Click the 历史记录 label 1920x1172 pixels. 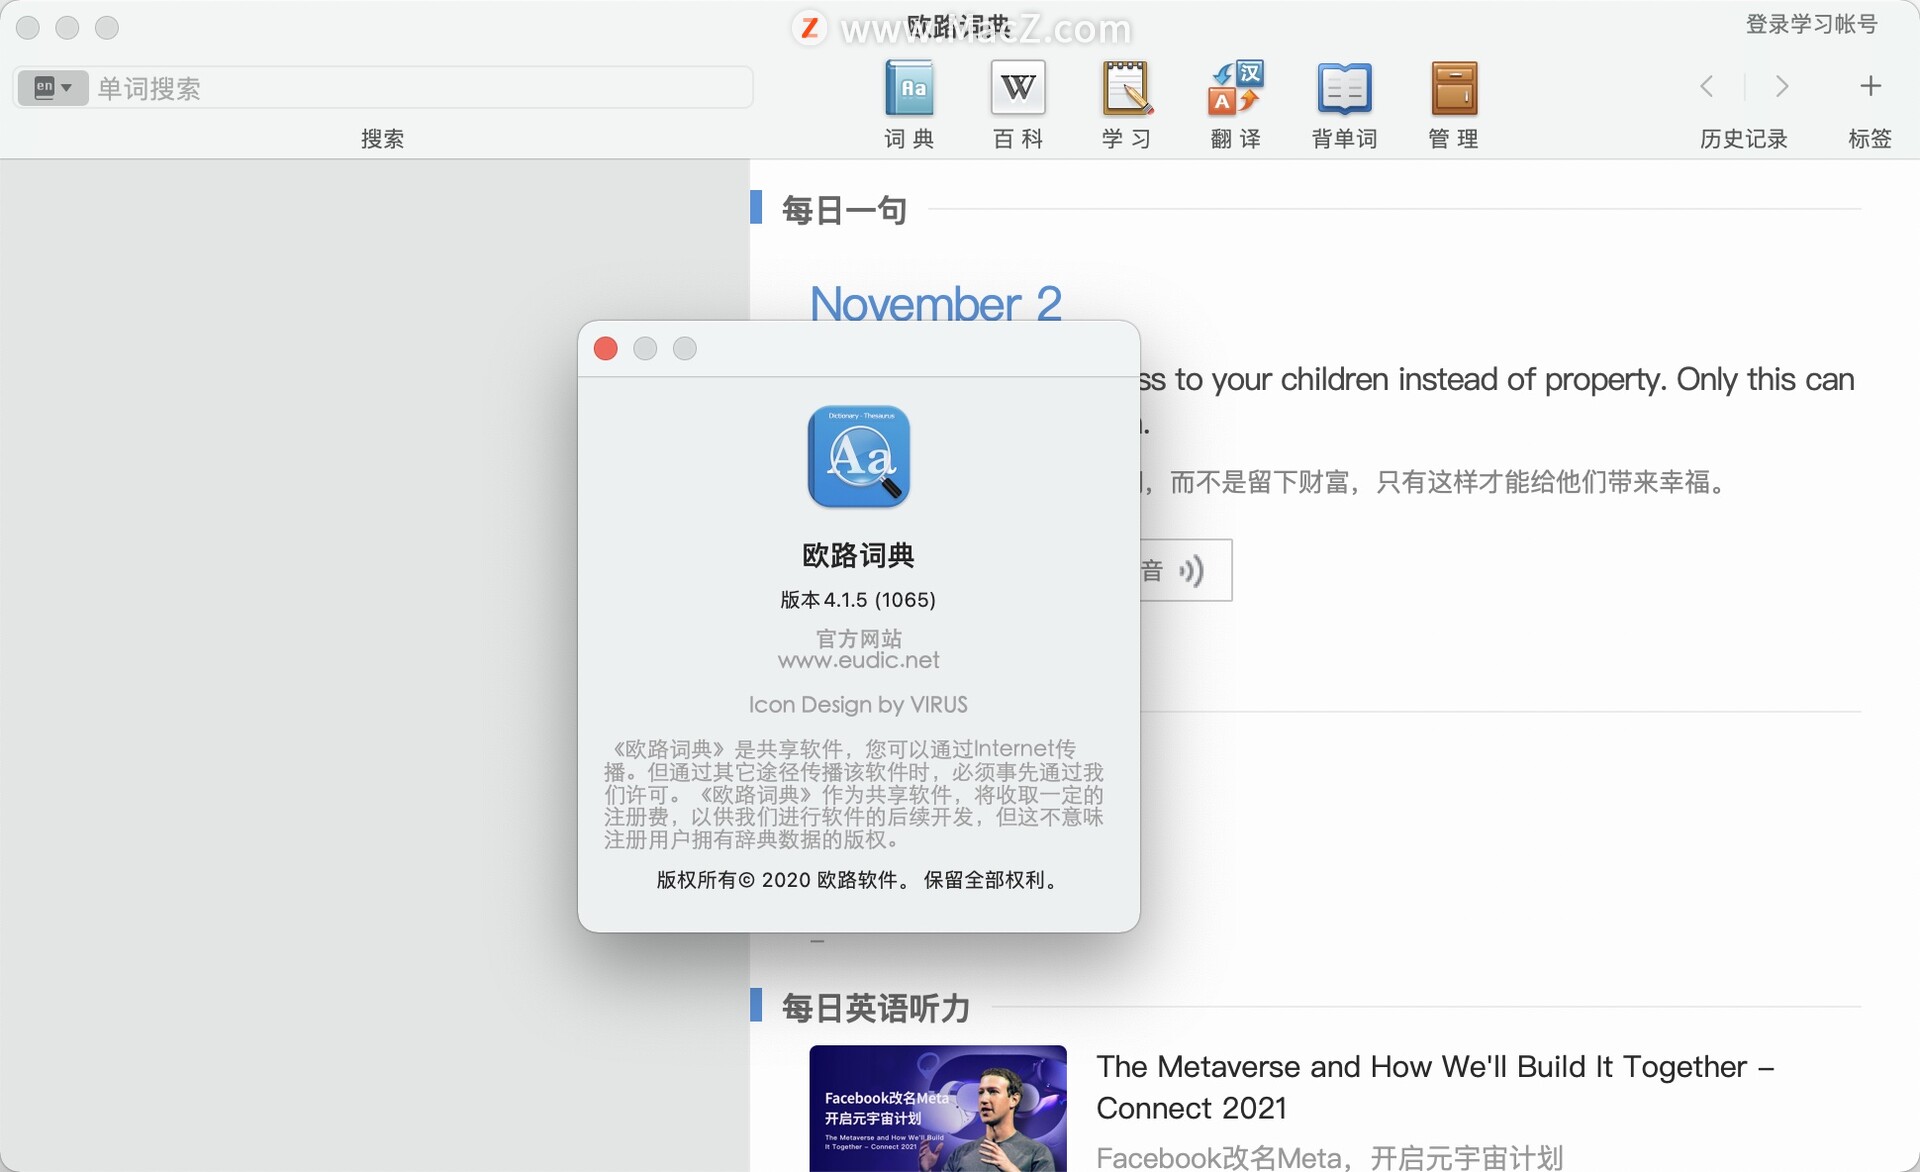point(1743,139)
